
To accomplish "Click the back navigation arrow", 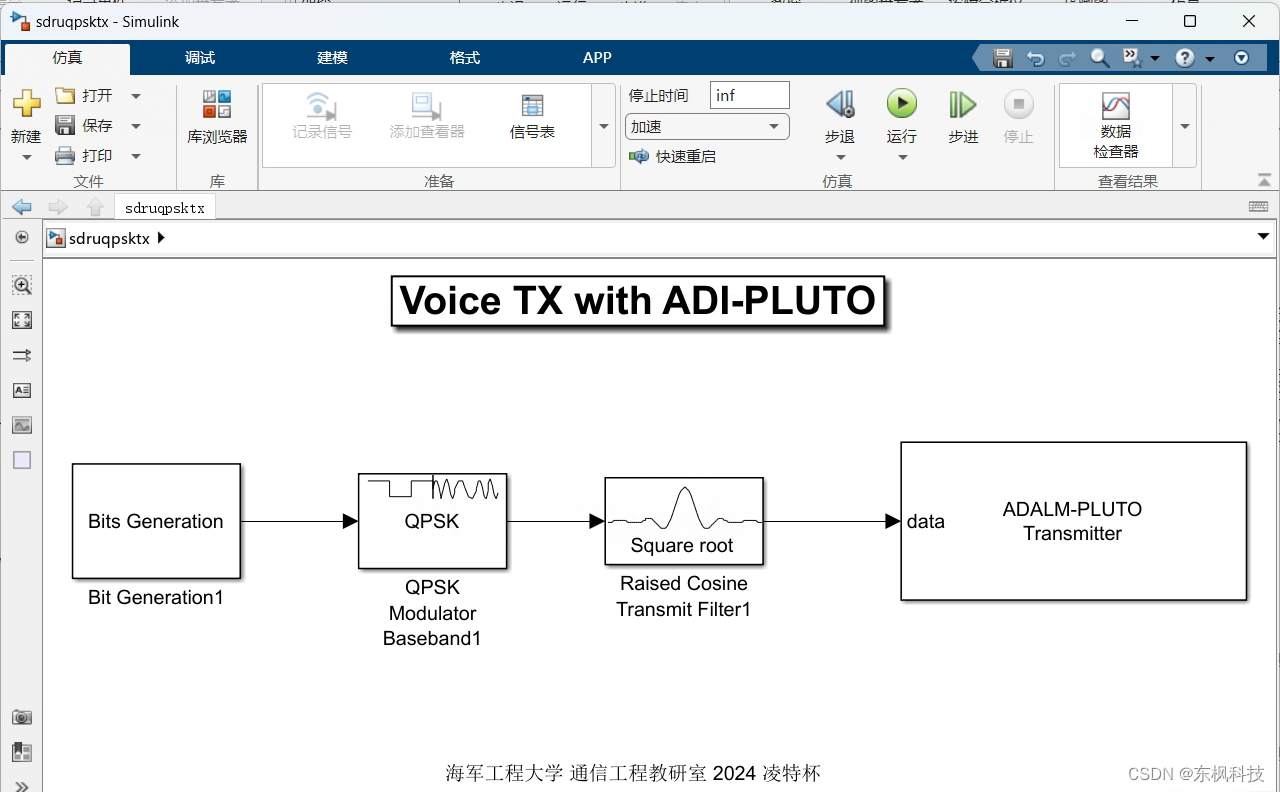I will (x=22, y=207).
